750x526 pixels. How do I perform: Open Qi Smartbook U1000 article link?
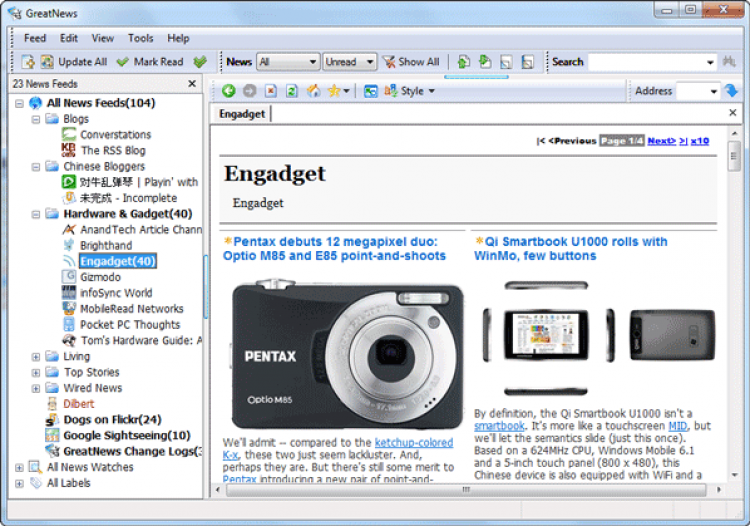click(571, 249)
